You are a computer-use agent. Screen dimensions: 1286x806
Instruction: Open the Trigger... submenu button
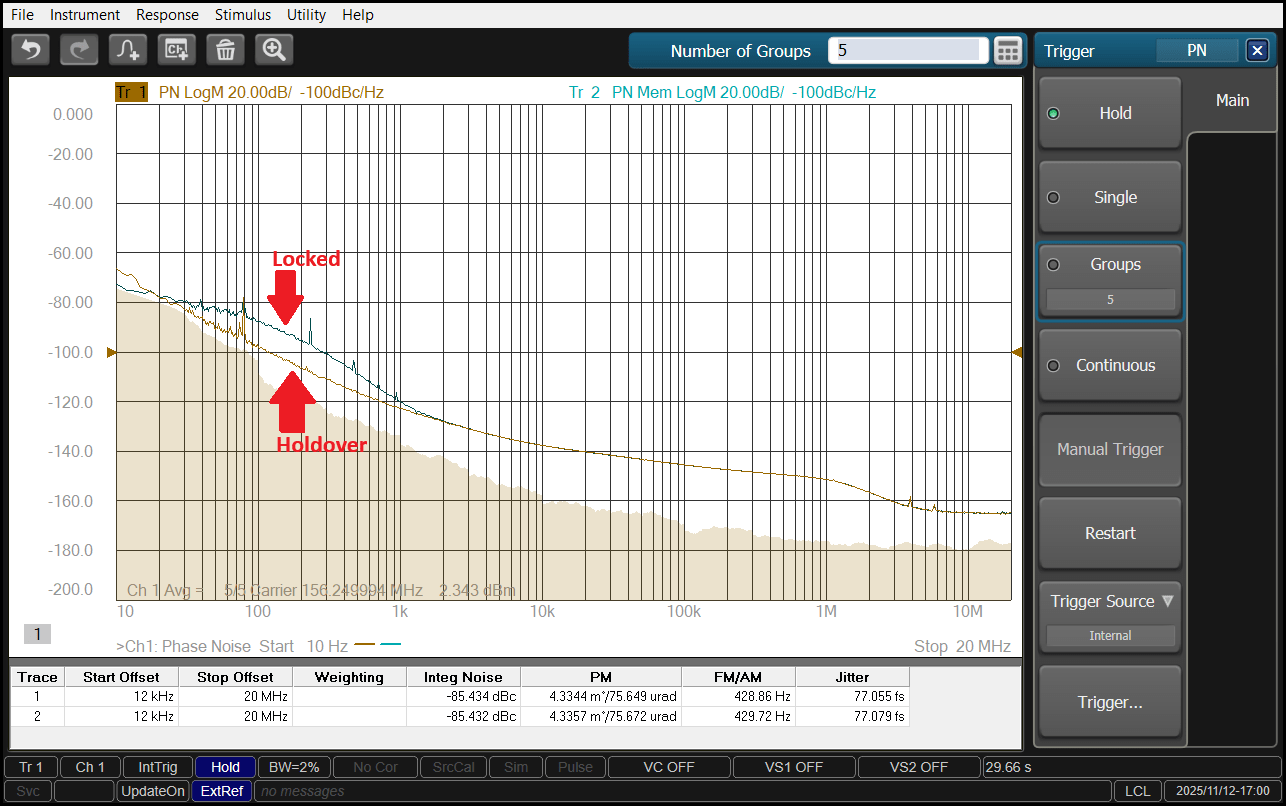1110,702
